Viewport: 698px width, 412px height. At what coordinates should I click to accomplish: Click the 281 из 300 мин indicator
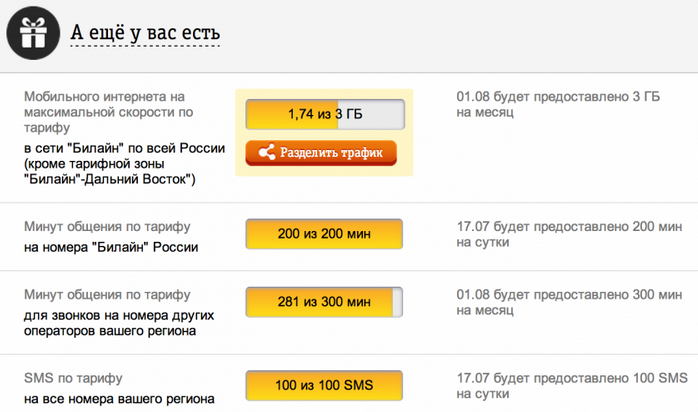(x=324, y=303)
